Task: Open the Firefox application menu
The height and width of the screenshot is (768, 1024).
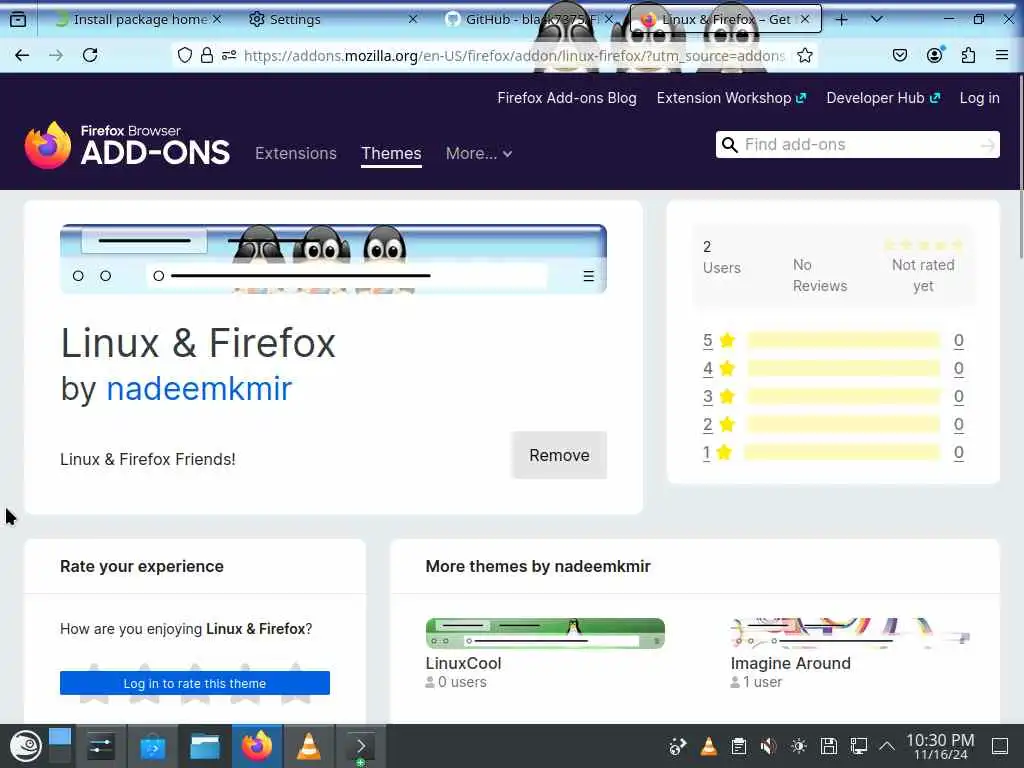Action: [1002, 56]
